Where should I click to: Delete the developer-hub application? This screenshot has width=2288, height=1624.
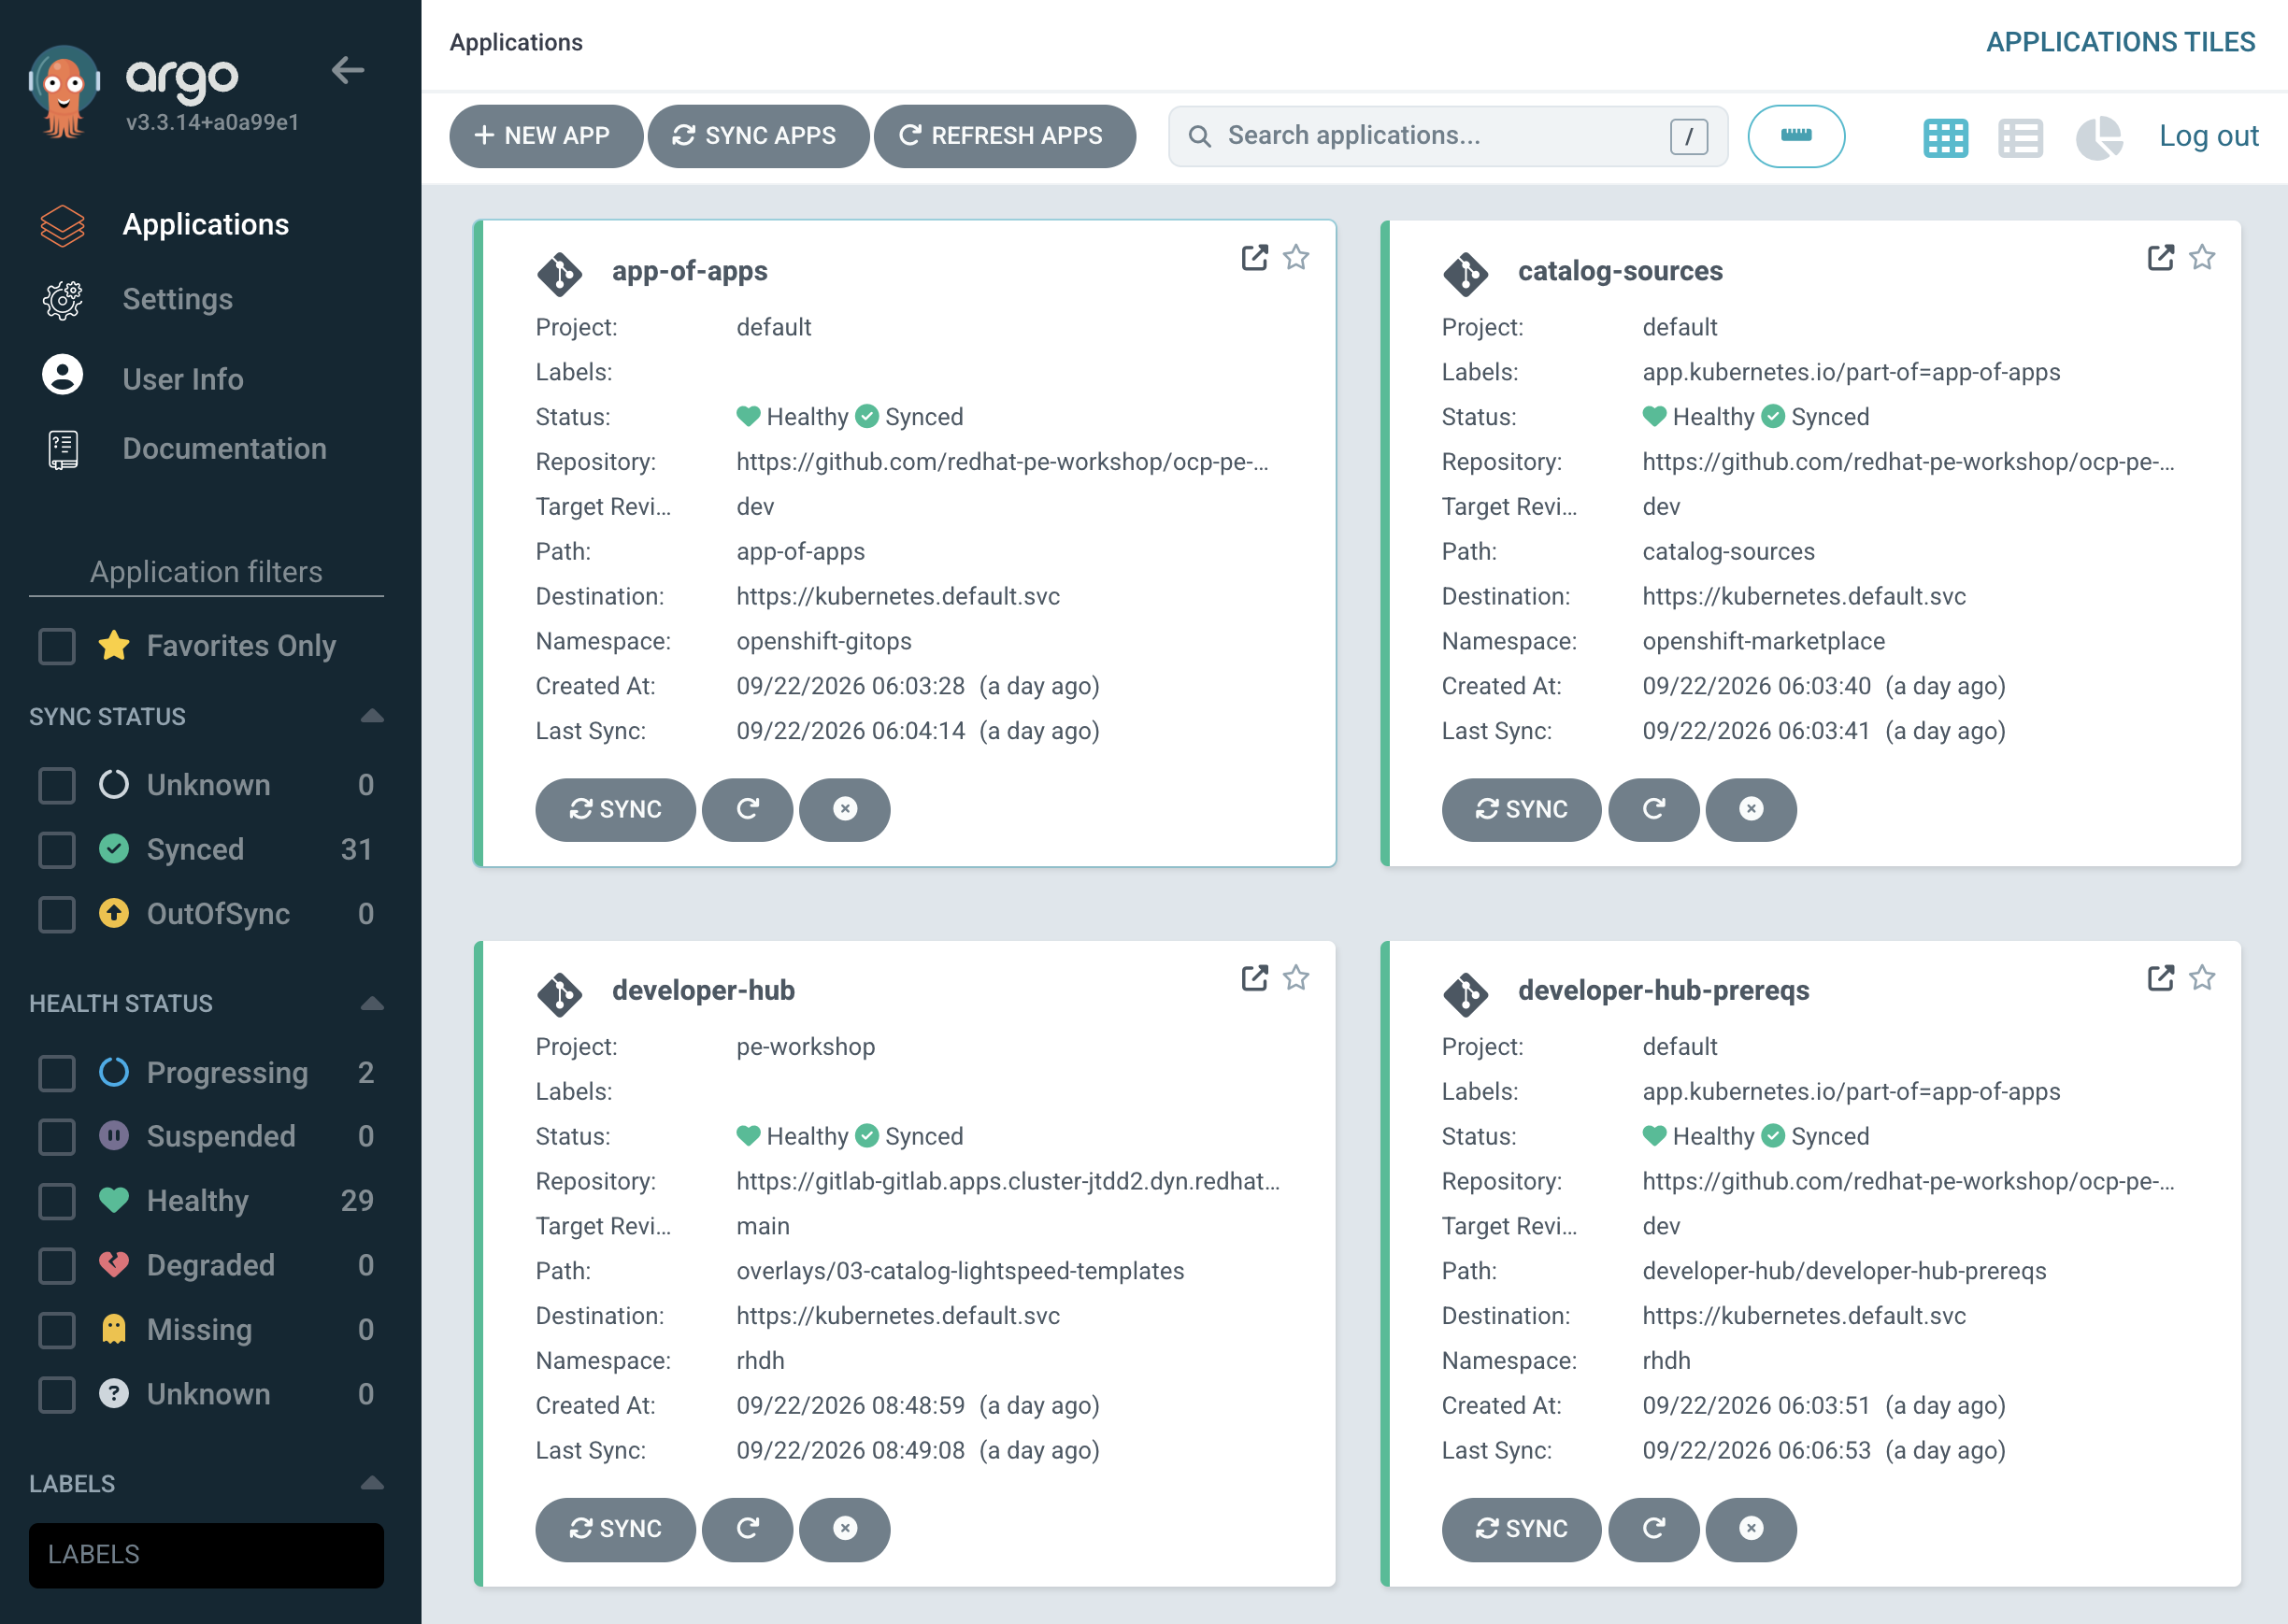pyautogui.click(x=845, y=1528)
